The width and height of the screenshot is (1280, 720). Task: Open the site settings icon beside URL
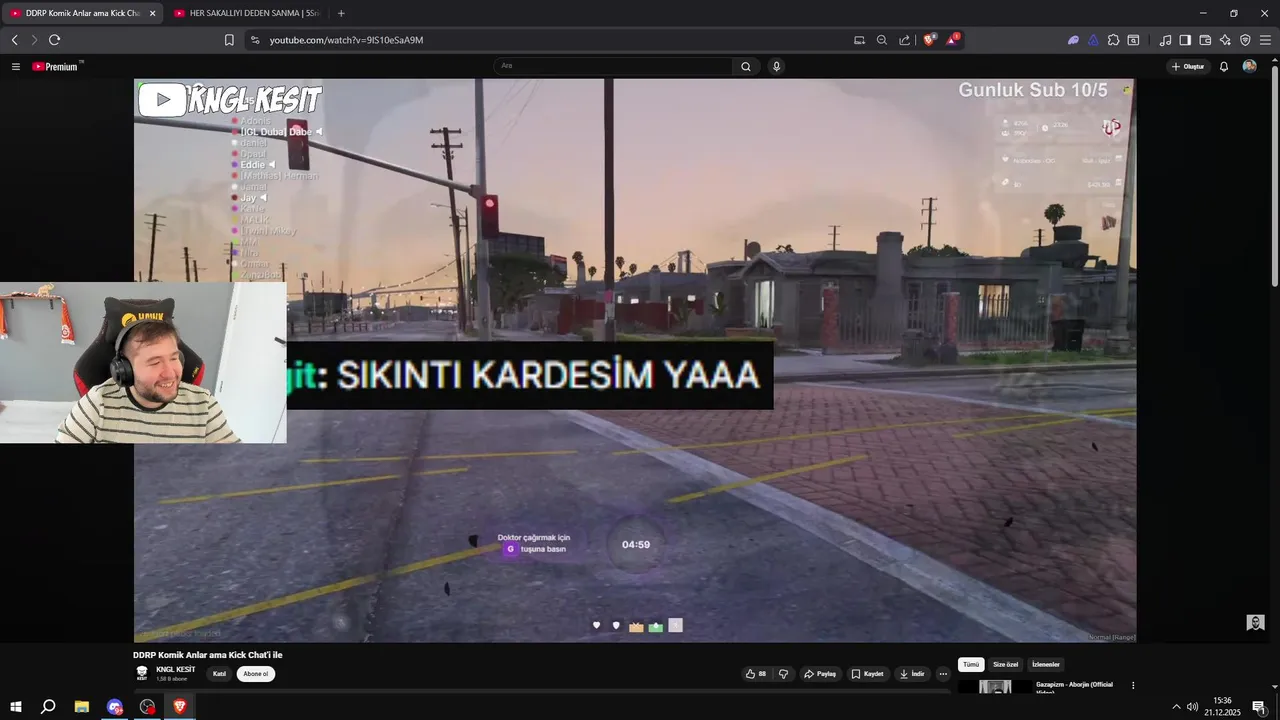tap(255, 40)
